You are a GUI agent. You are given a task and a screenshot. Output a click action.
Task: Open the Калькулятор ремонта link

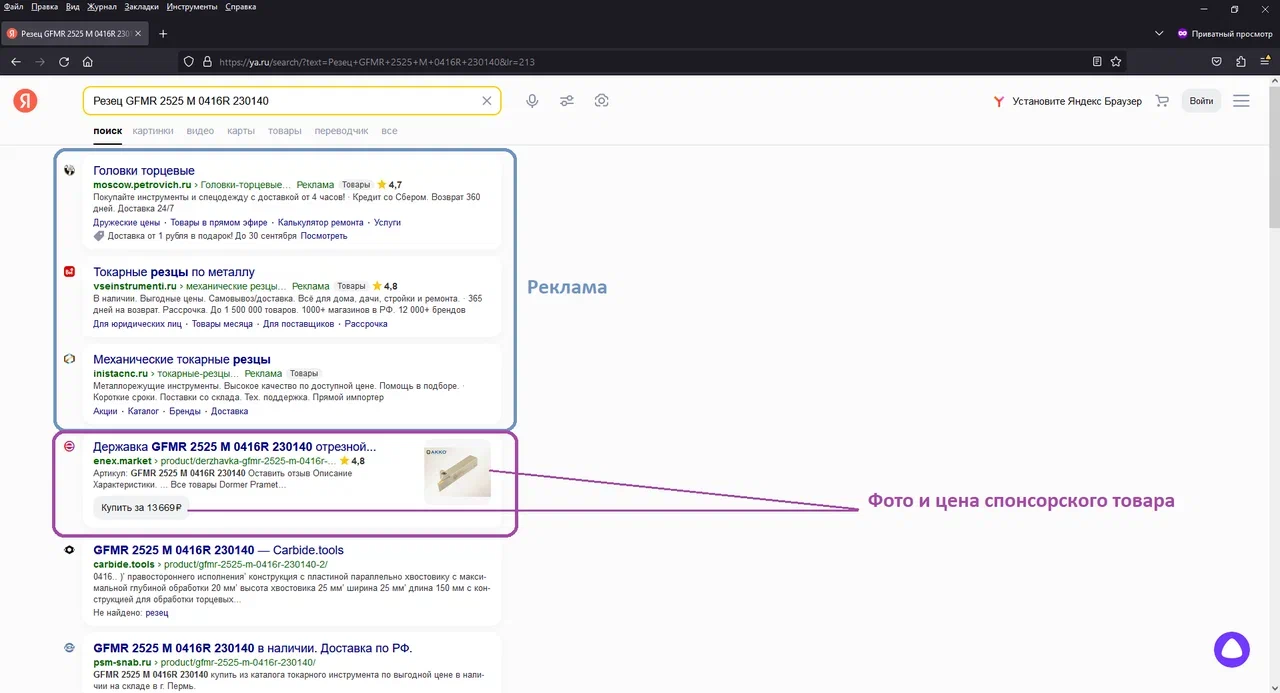(320, 223)
